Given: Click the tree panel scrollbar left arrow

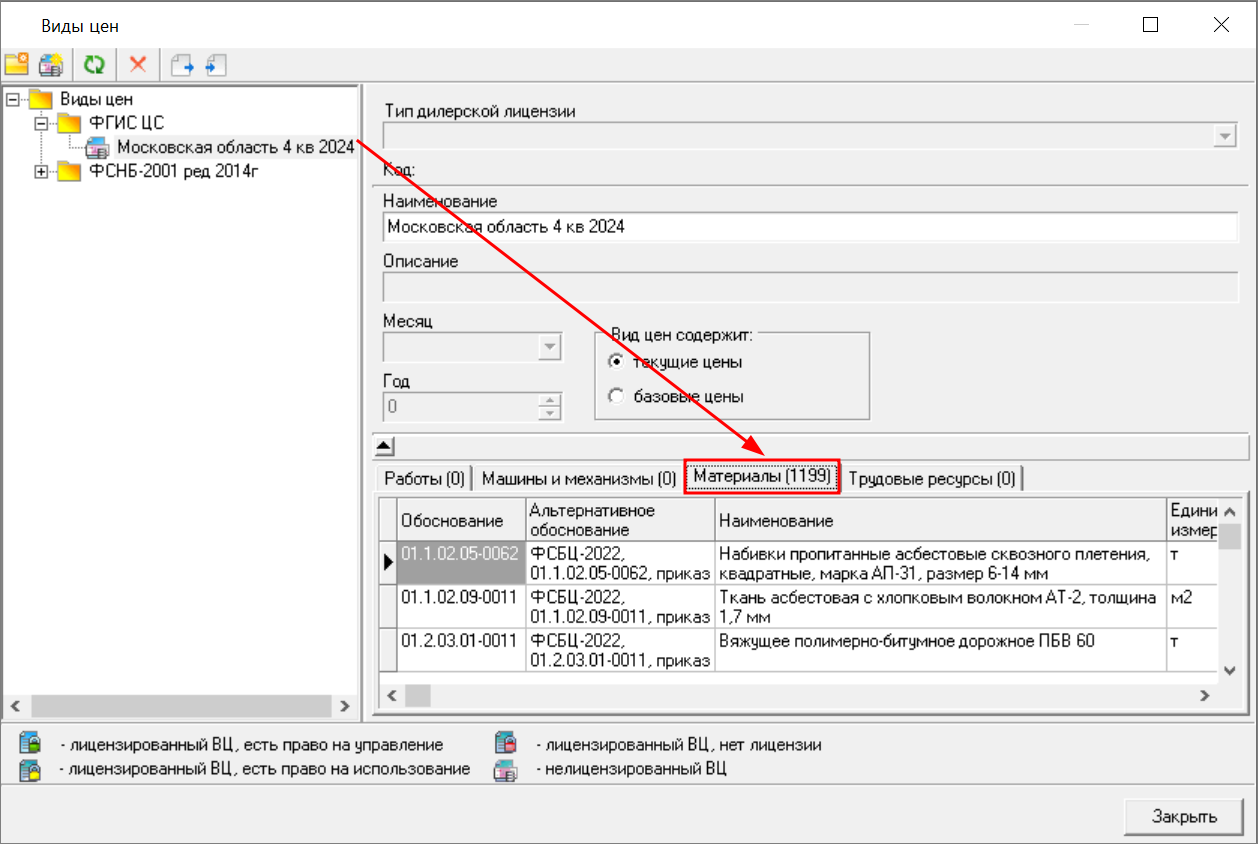Looking at the screenshot, I should coord(14,705).
